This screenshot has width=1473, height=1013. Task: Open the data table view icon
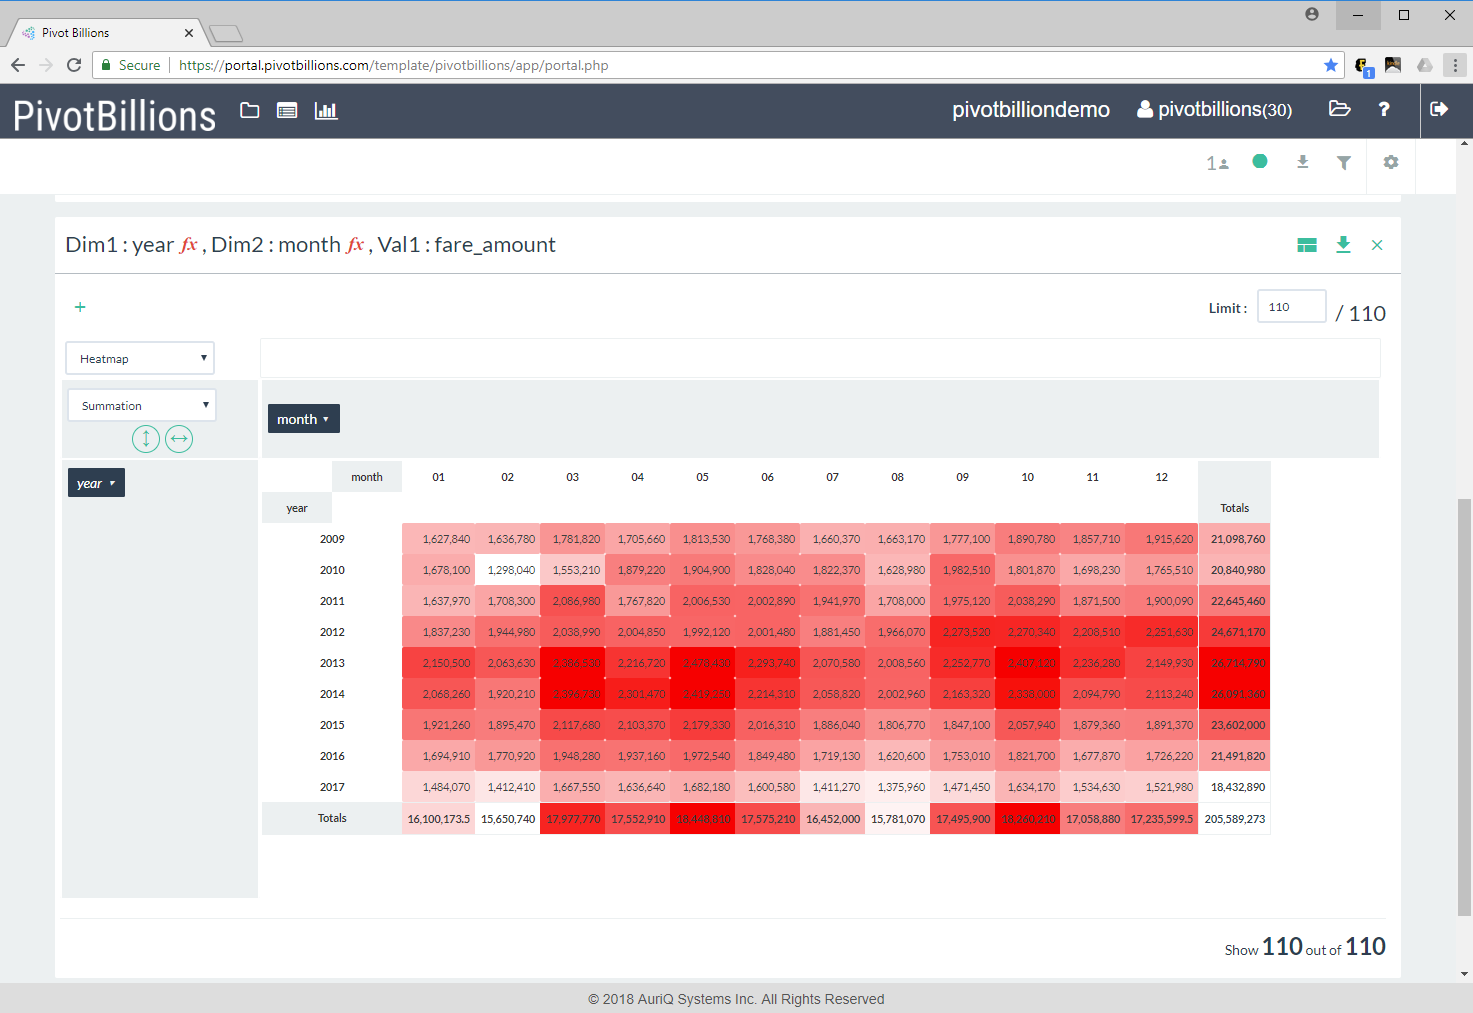point(287,110)
